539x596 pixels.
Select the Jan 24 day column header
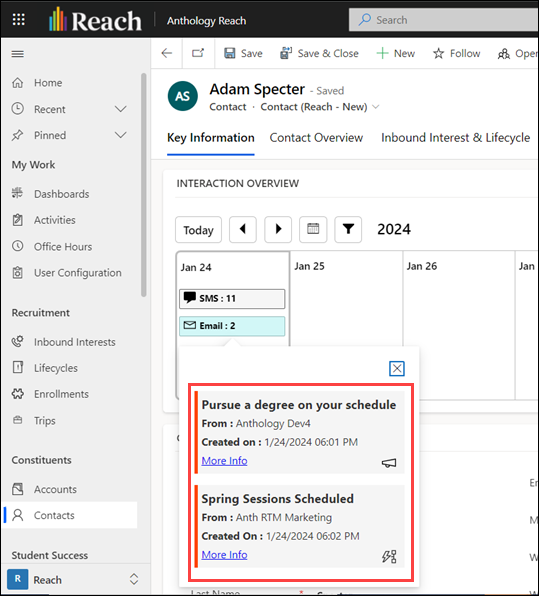(x=196, y=267)
